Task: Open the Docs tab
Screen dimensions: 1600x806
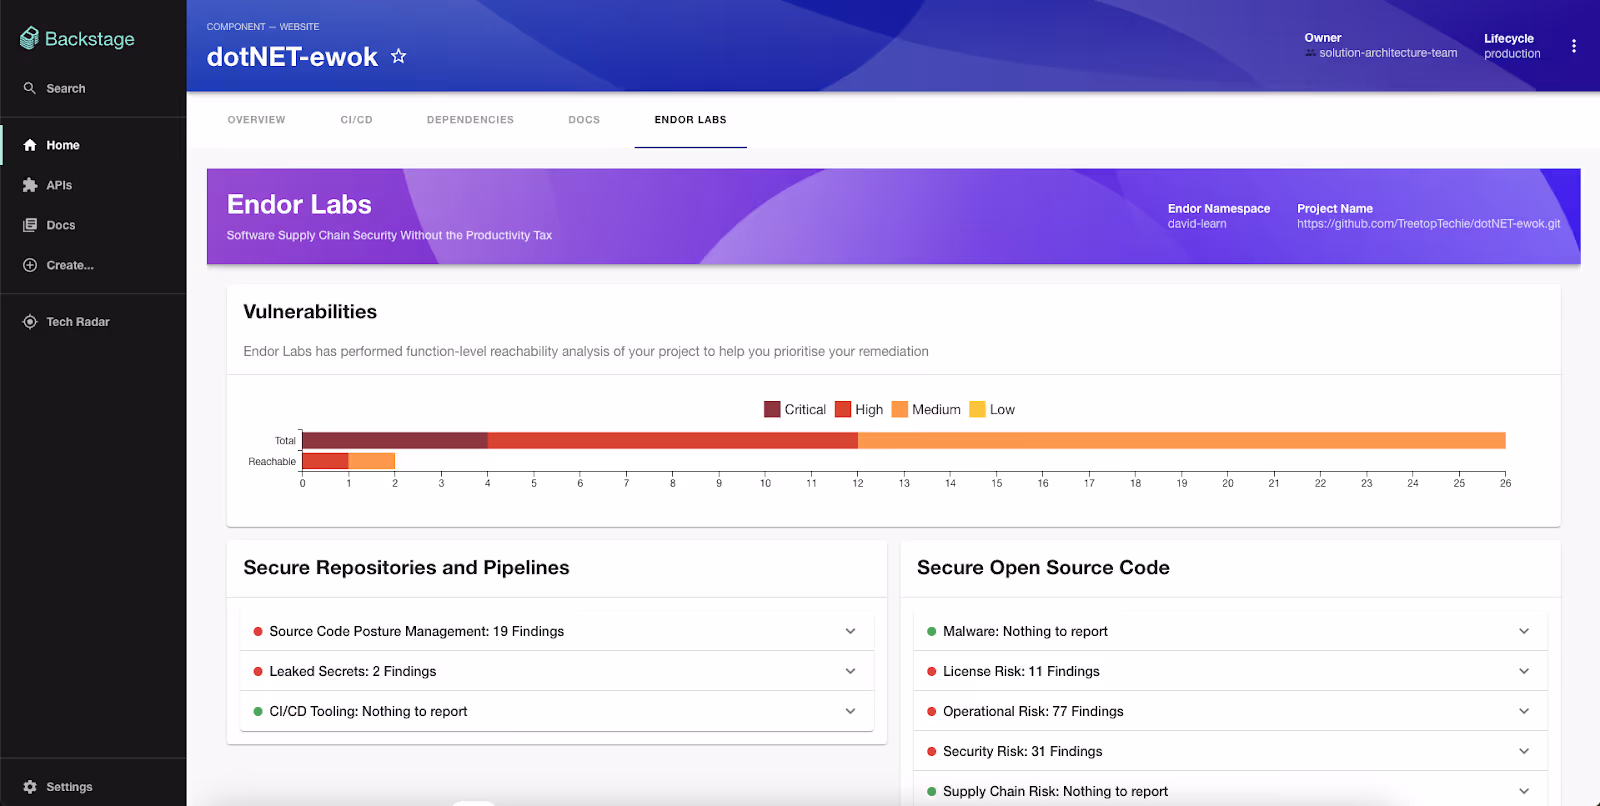Action: 584,120
